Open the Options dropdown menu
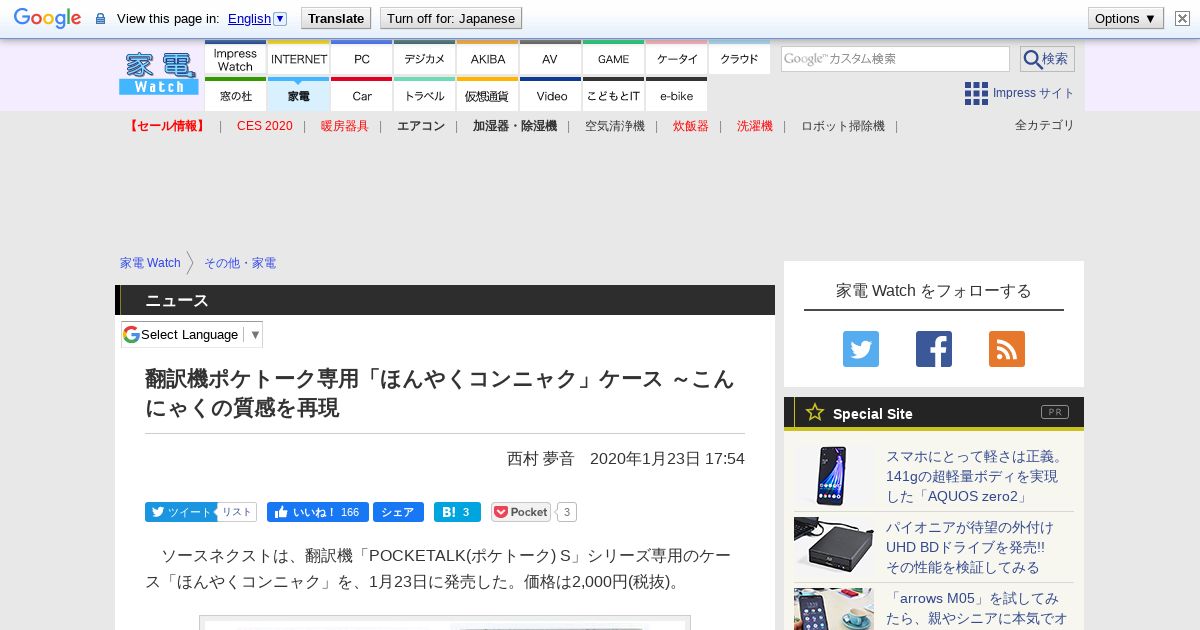Image resolution: width=1200 pixels, height=630 pixels. 1125,18
